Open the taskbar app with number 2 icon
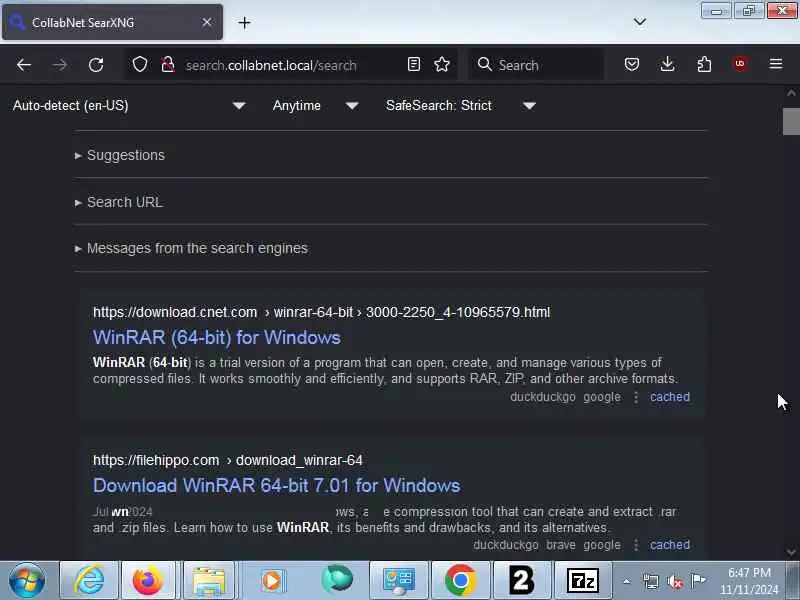The width and height of the screenshot is (800, 600). coord(521,581)
